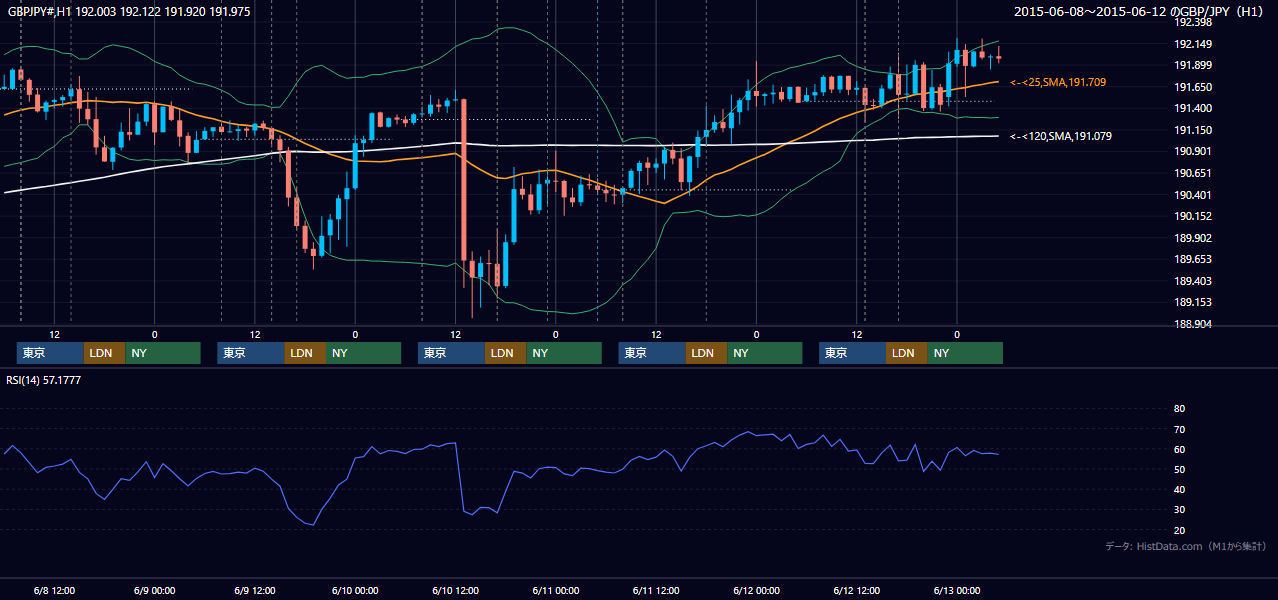
Task: Click the 191.650 price axis label
Action: (x=1193, y=88)
